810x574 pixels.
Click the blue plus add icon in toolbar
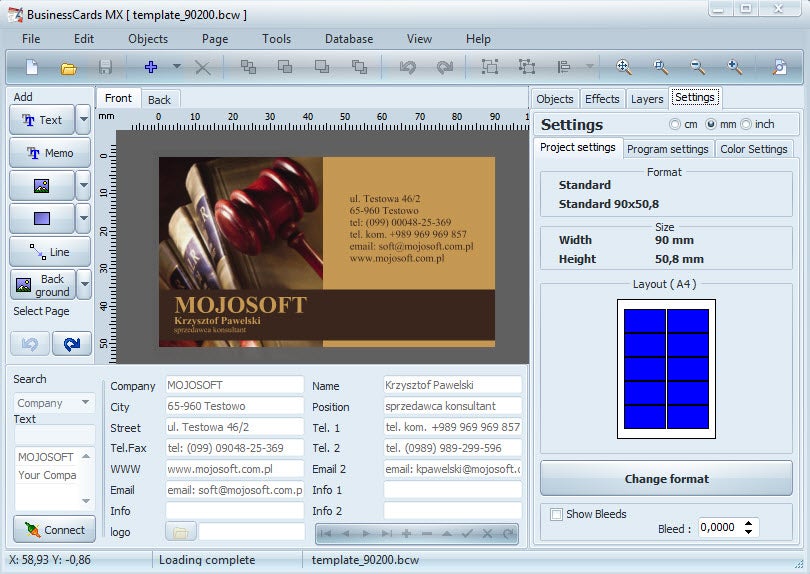pos(152,67)
